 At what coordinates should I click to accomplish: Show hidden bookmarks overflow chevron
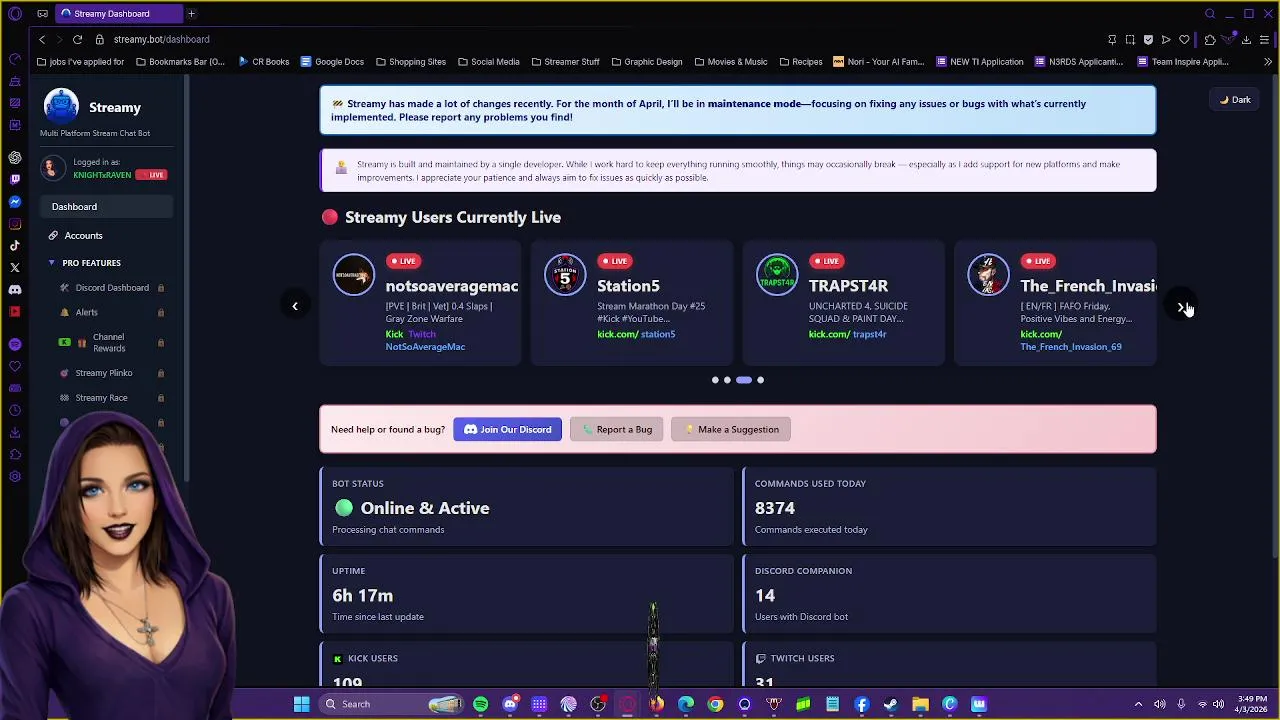point(1268,62)
